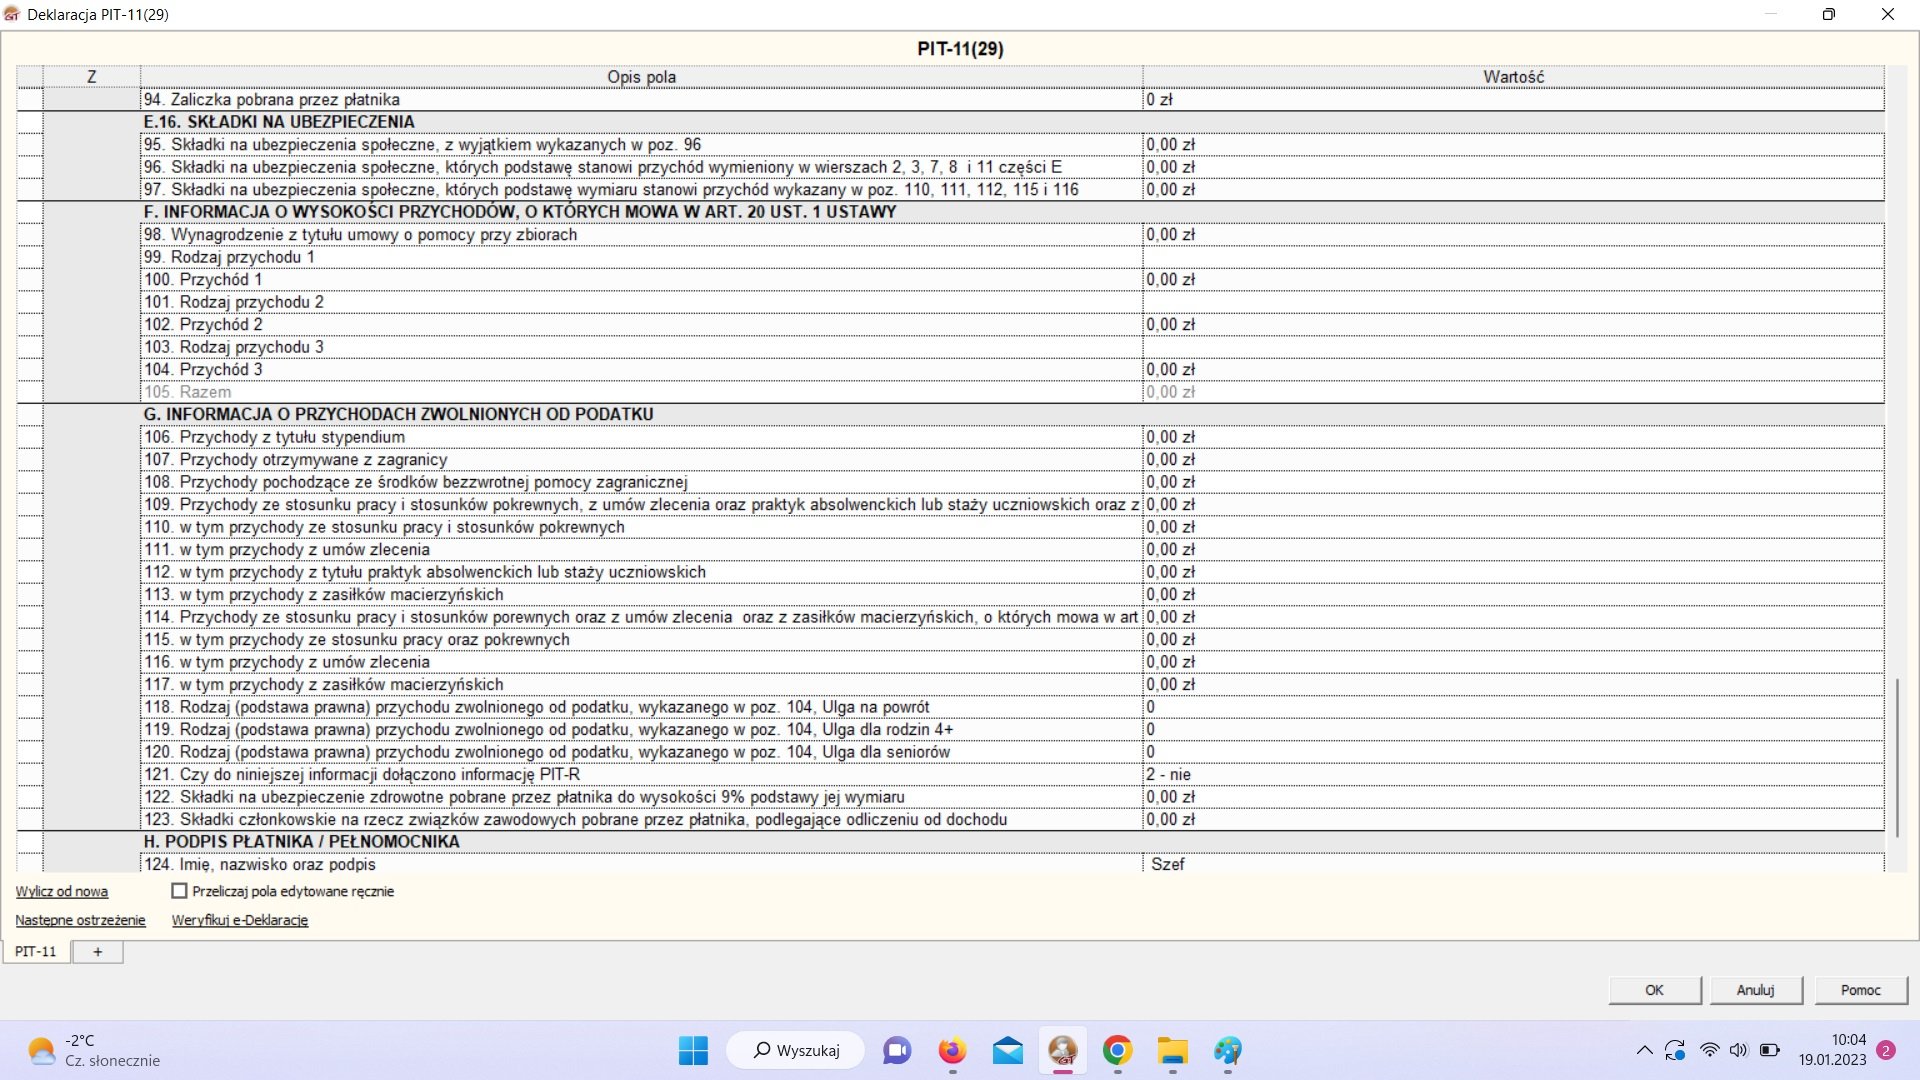The height and width of the screenshot is (1080, 1920).
Task: Click the 'Weryfikuj e-Deklarację' link
Action: tap(240, 921)
